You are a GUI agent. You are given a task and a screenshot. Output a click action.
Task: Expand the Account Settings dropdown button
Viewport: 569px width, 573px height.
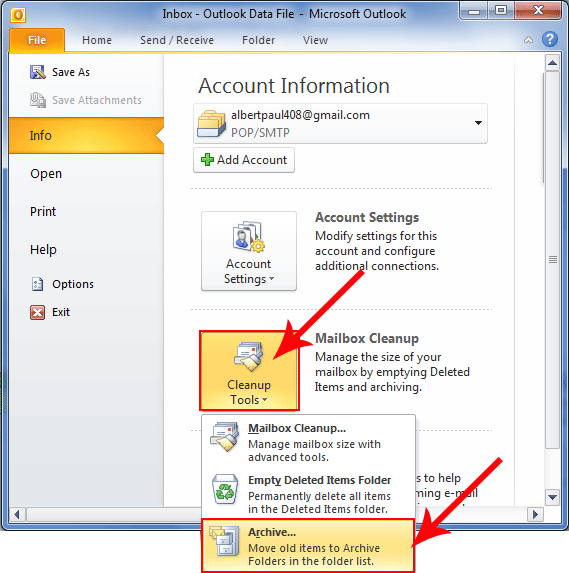pos(249,251)
